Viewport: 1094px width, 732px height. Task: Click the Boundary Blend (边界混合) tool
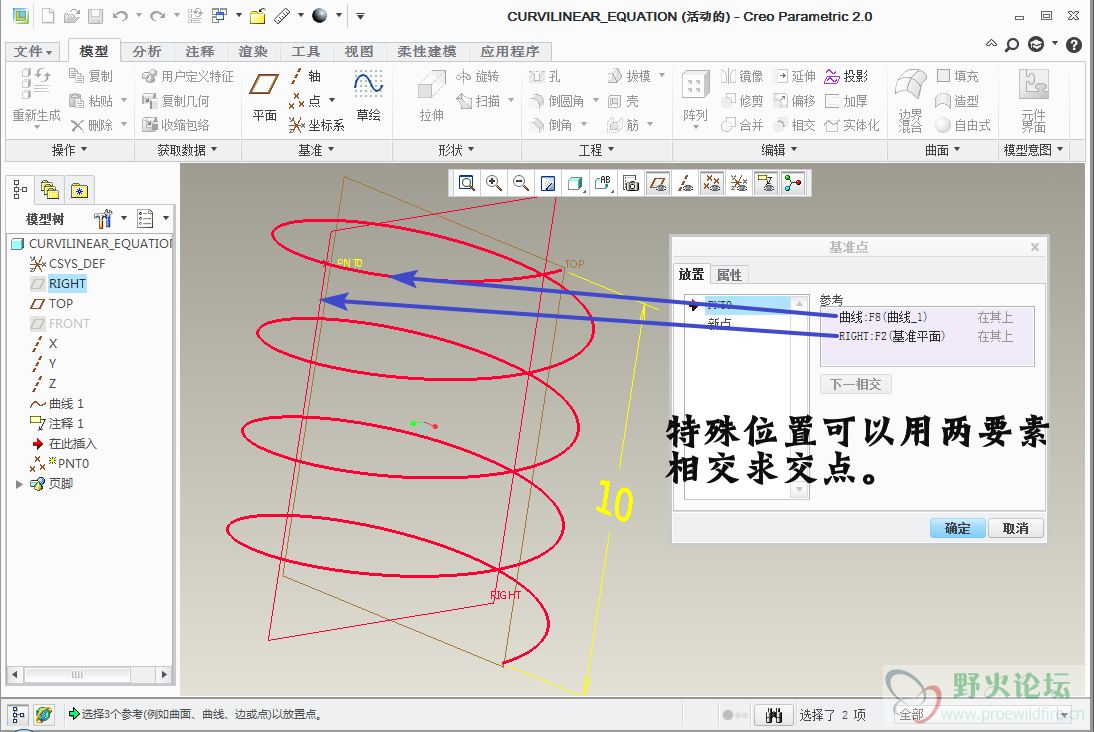pos(911,100)
